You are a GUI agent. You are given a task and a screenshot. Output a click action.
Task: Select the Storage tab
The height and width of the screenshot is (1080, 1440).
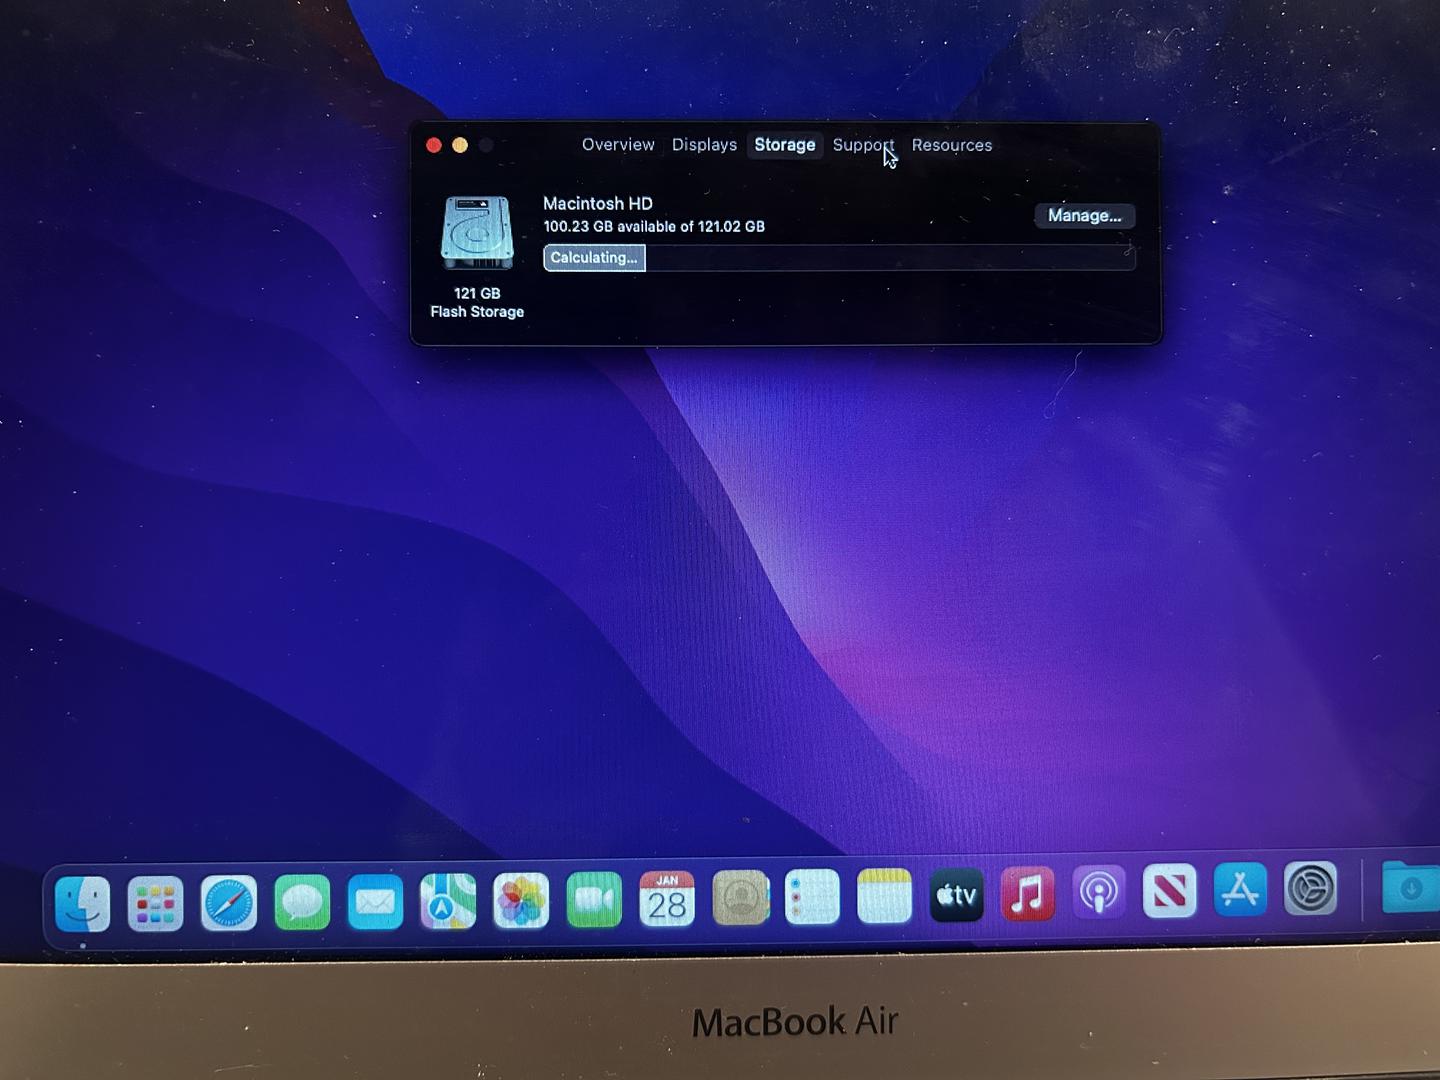coord(785,145)
